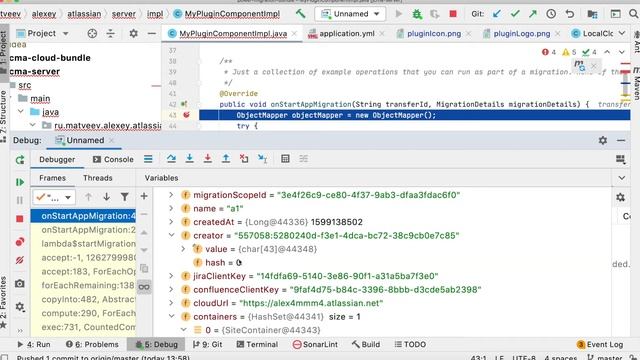Viewport: 640px width, 360px height.
Task: Click the show watches glasses icon
Action: click(144, 287)
